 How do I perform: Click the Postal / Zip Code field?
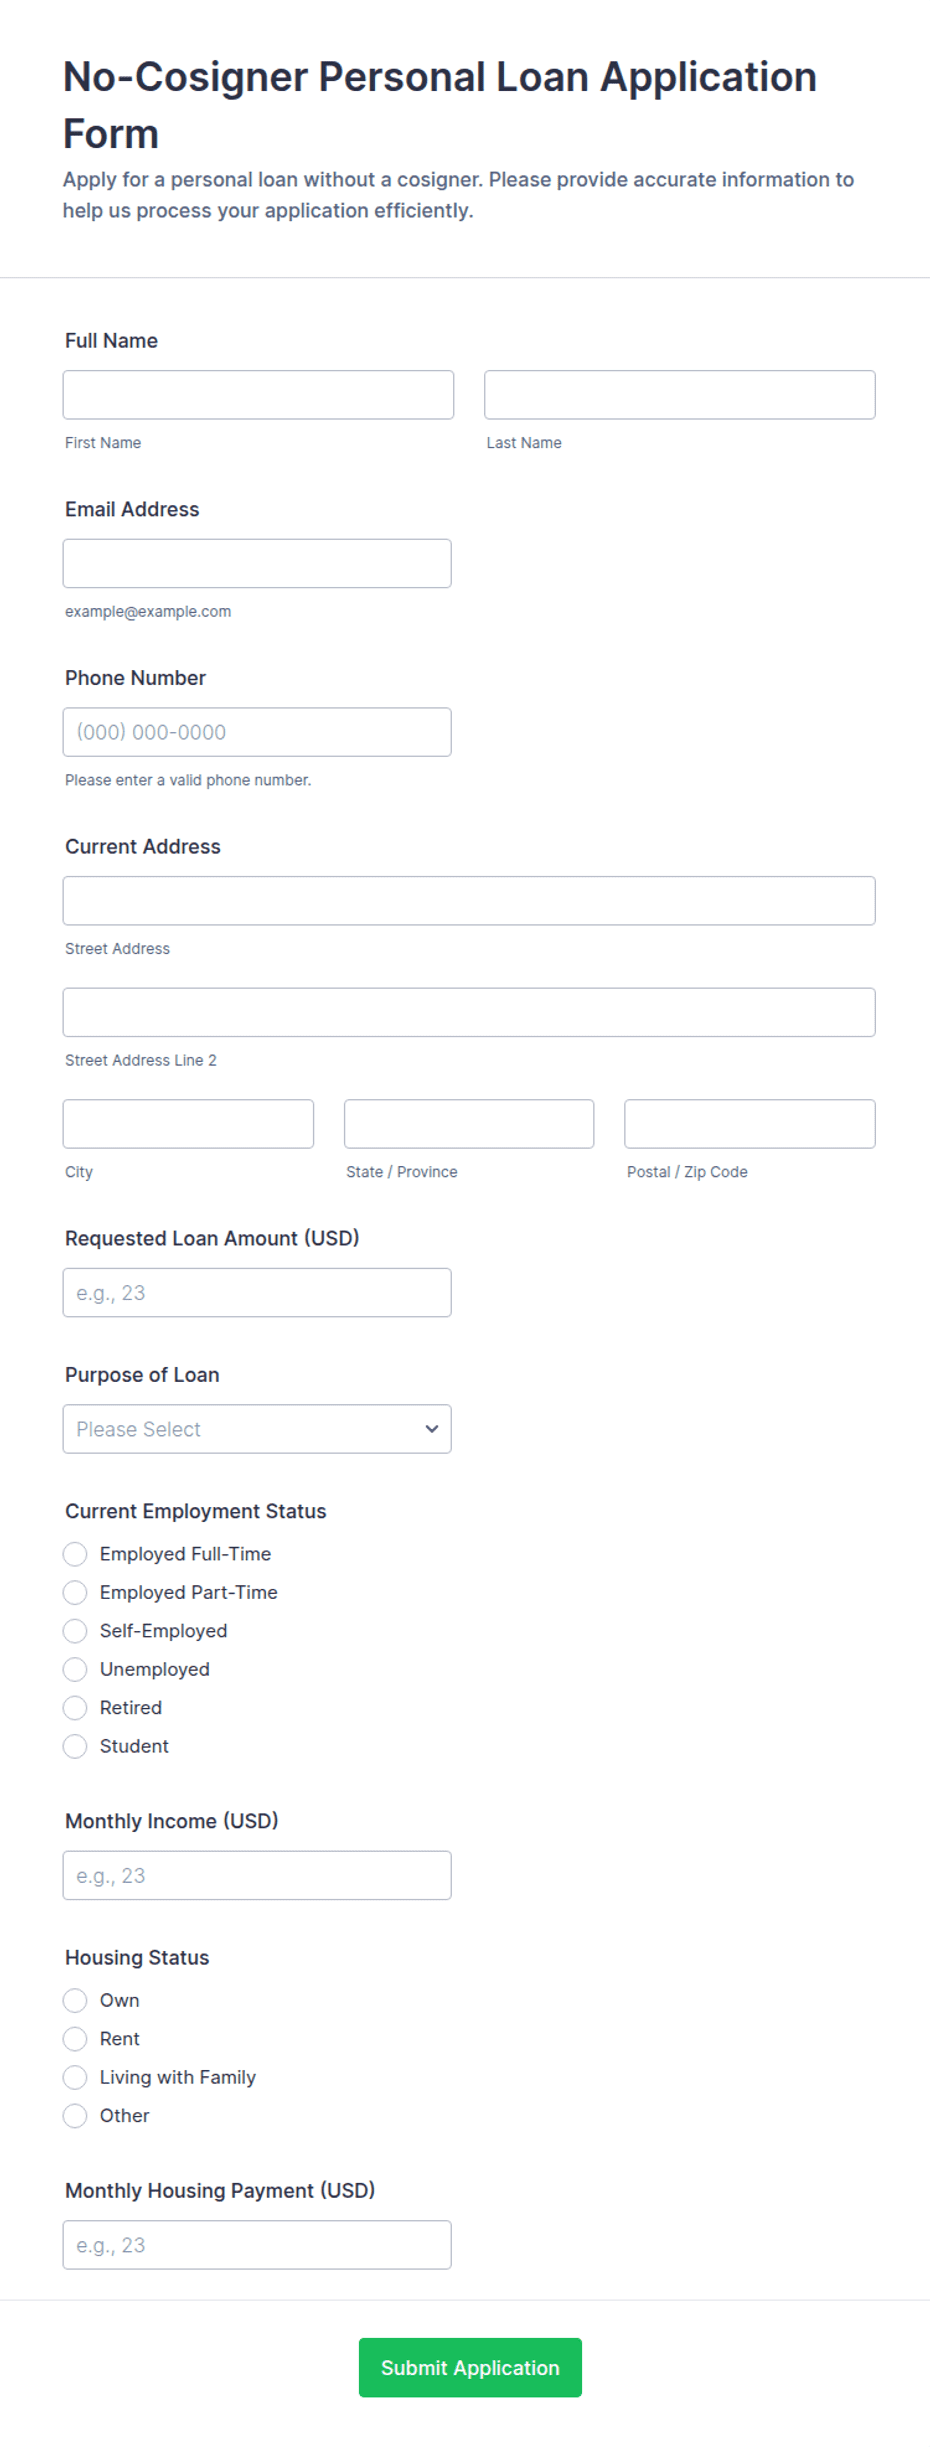[x=750, y=1124]
